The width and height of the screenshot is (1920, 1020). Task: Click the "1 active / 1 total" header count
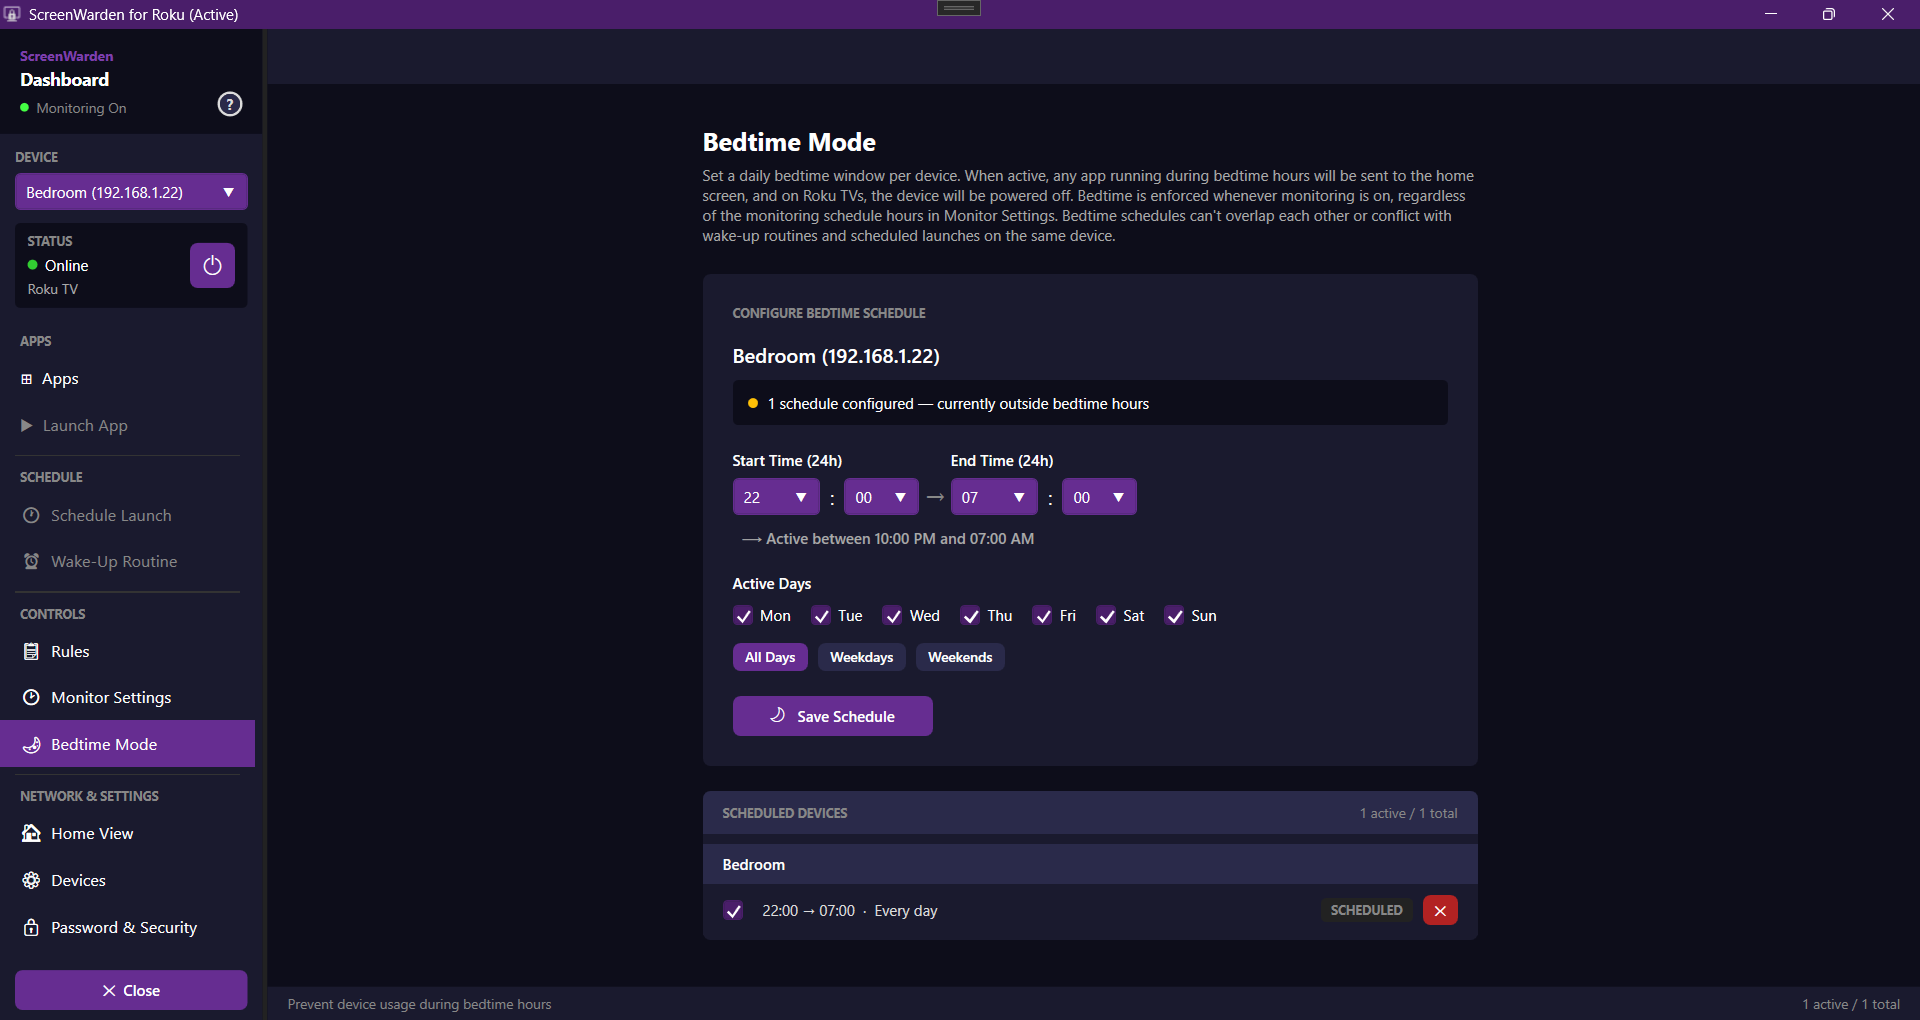pyautogui.click(x=1408, y=813)
